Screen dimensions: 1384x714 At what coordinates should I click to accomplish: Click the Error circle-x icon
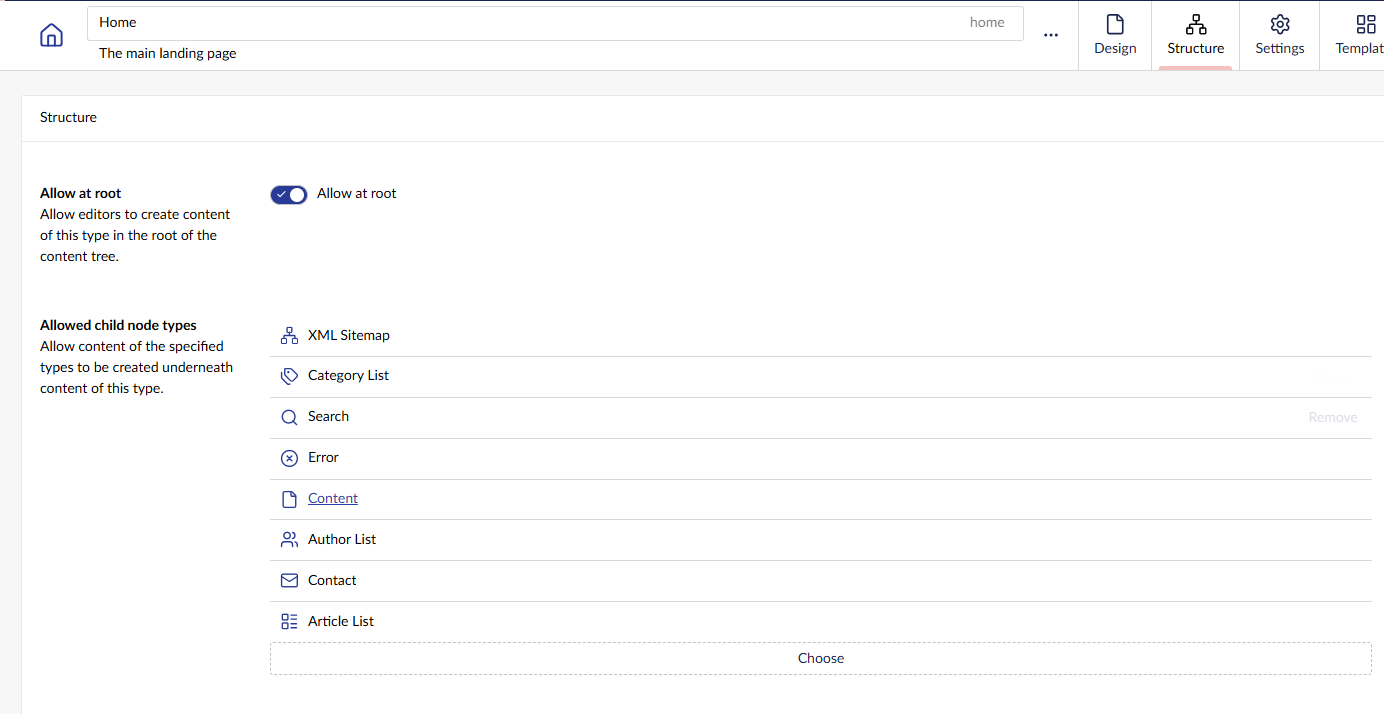[x=289, y=458]
